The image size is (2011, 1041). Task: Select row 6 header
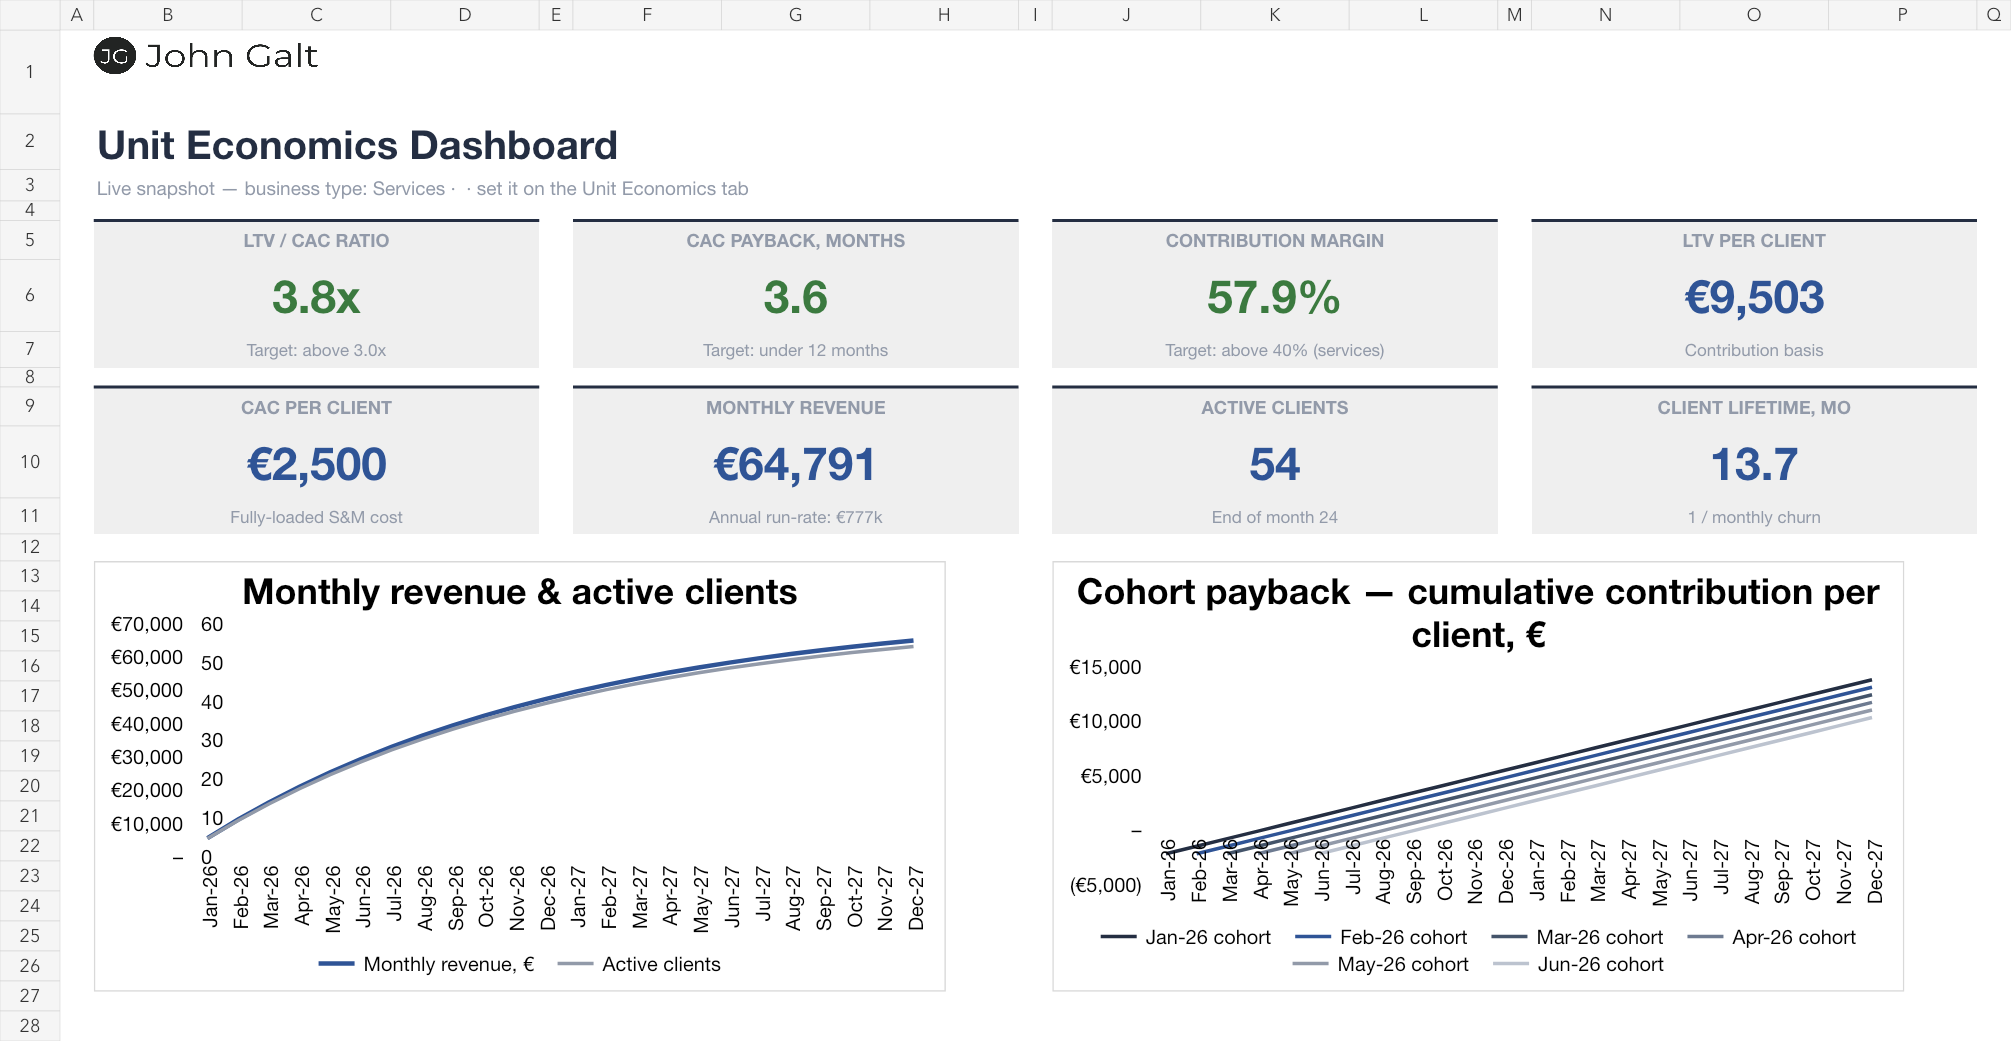coord(30,295)
